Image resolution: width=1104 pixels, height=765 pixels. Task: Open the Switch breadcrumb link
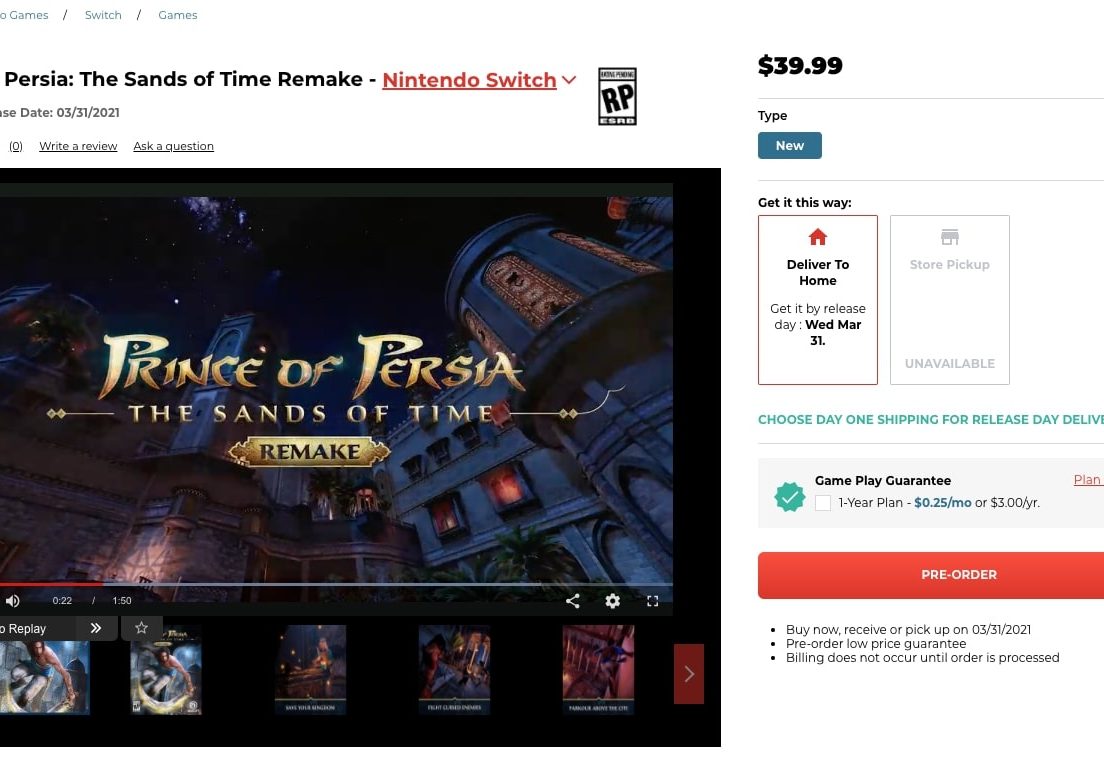[x=103, y=15]
